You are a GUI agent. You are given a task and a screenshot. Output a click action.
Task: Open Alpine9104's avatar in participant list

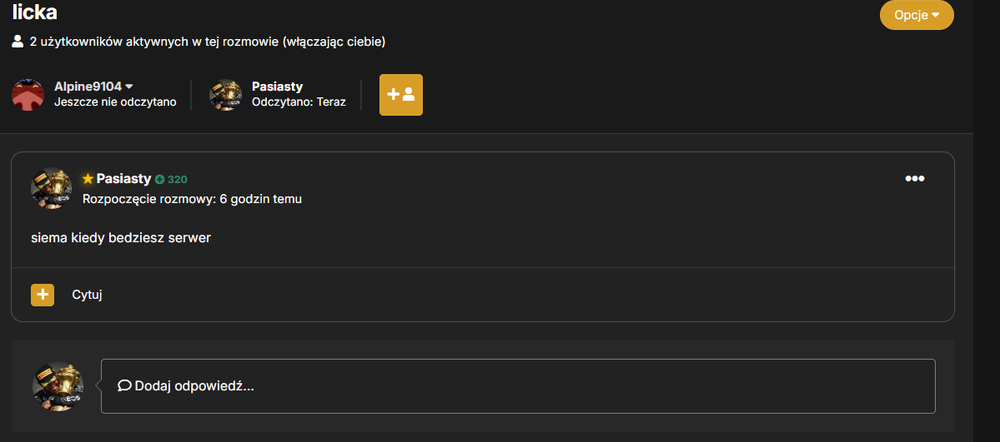(x=27, y=95)
